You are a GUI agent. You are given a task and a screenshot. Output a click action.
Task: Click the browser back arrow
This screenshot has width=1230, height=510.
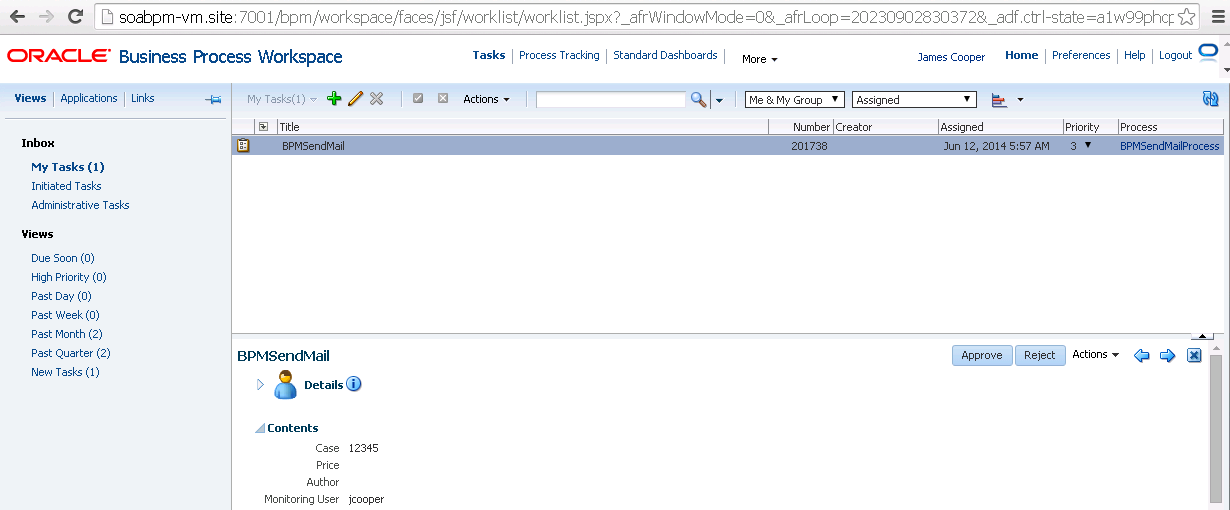pos(17,17)
